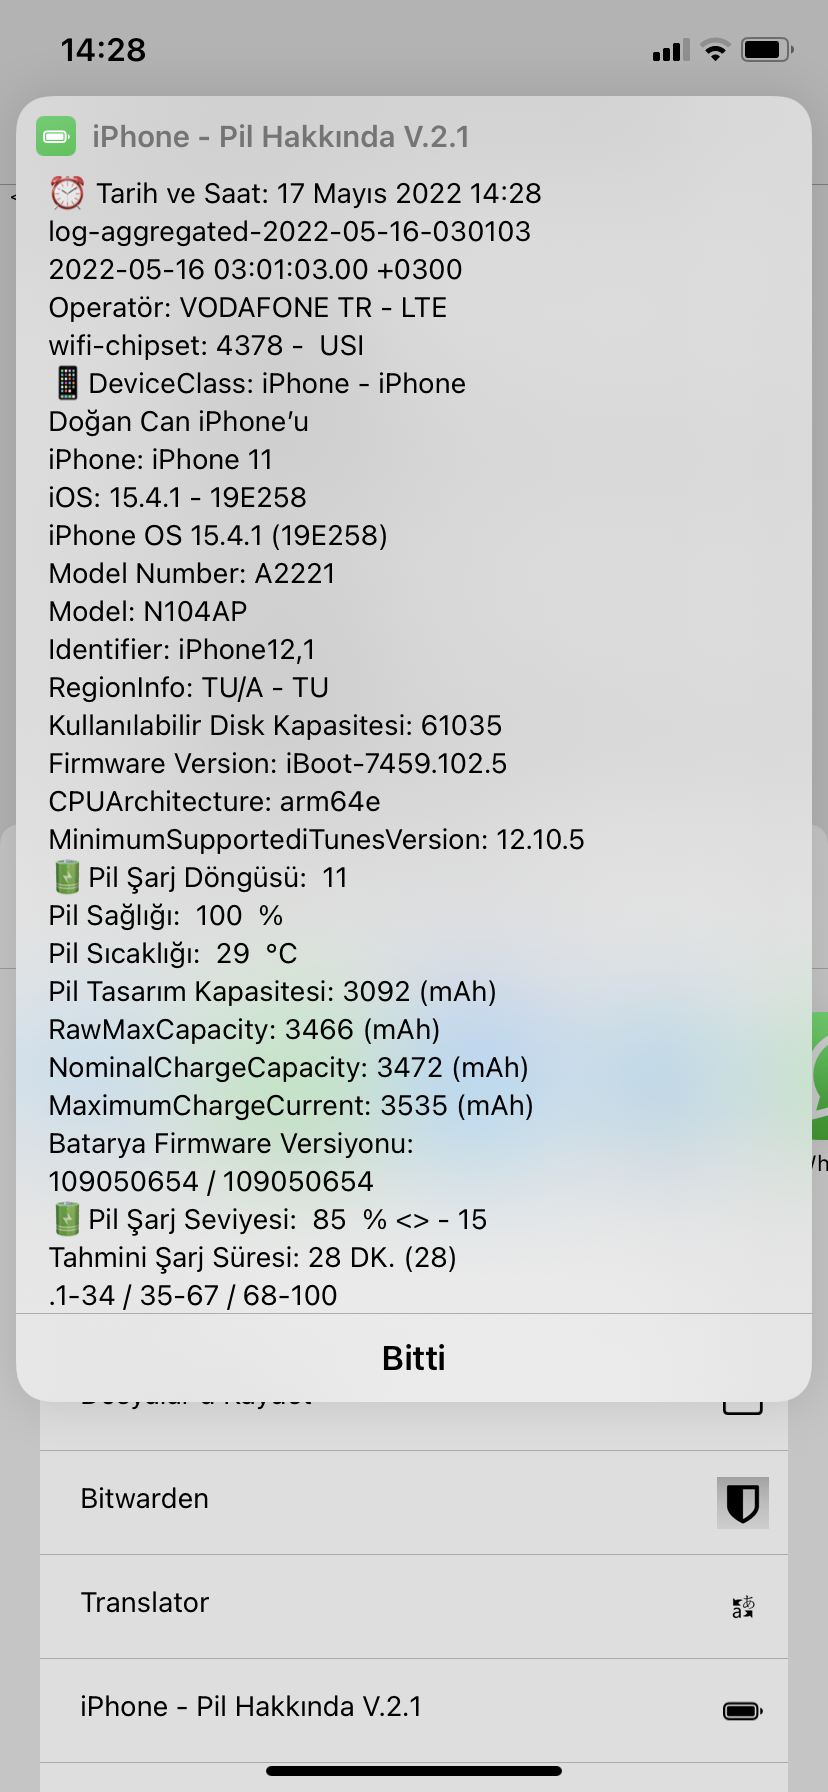Tap Pil Sıcaklığı: 29 °C line
The image size is (828, 1792).
point(173,953)
